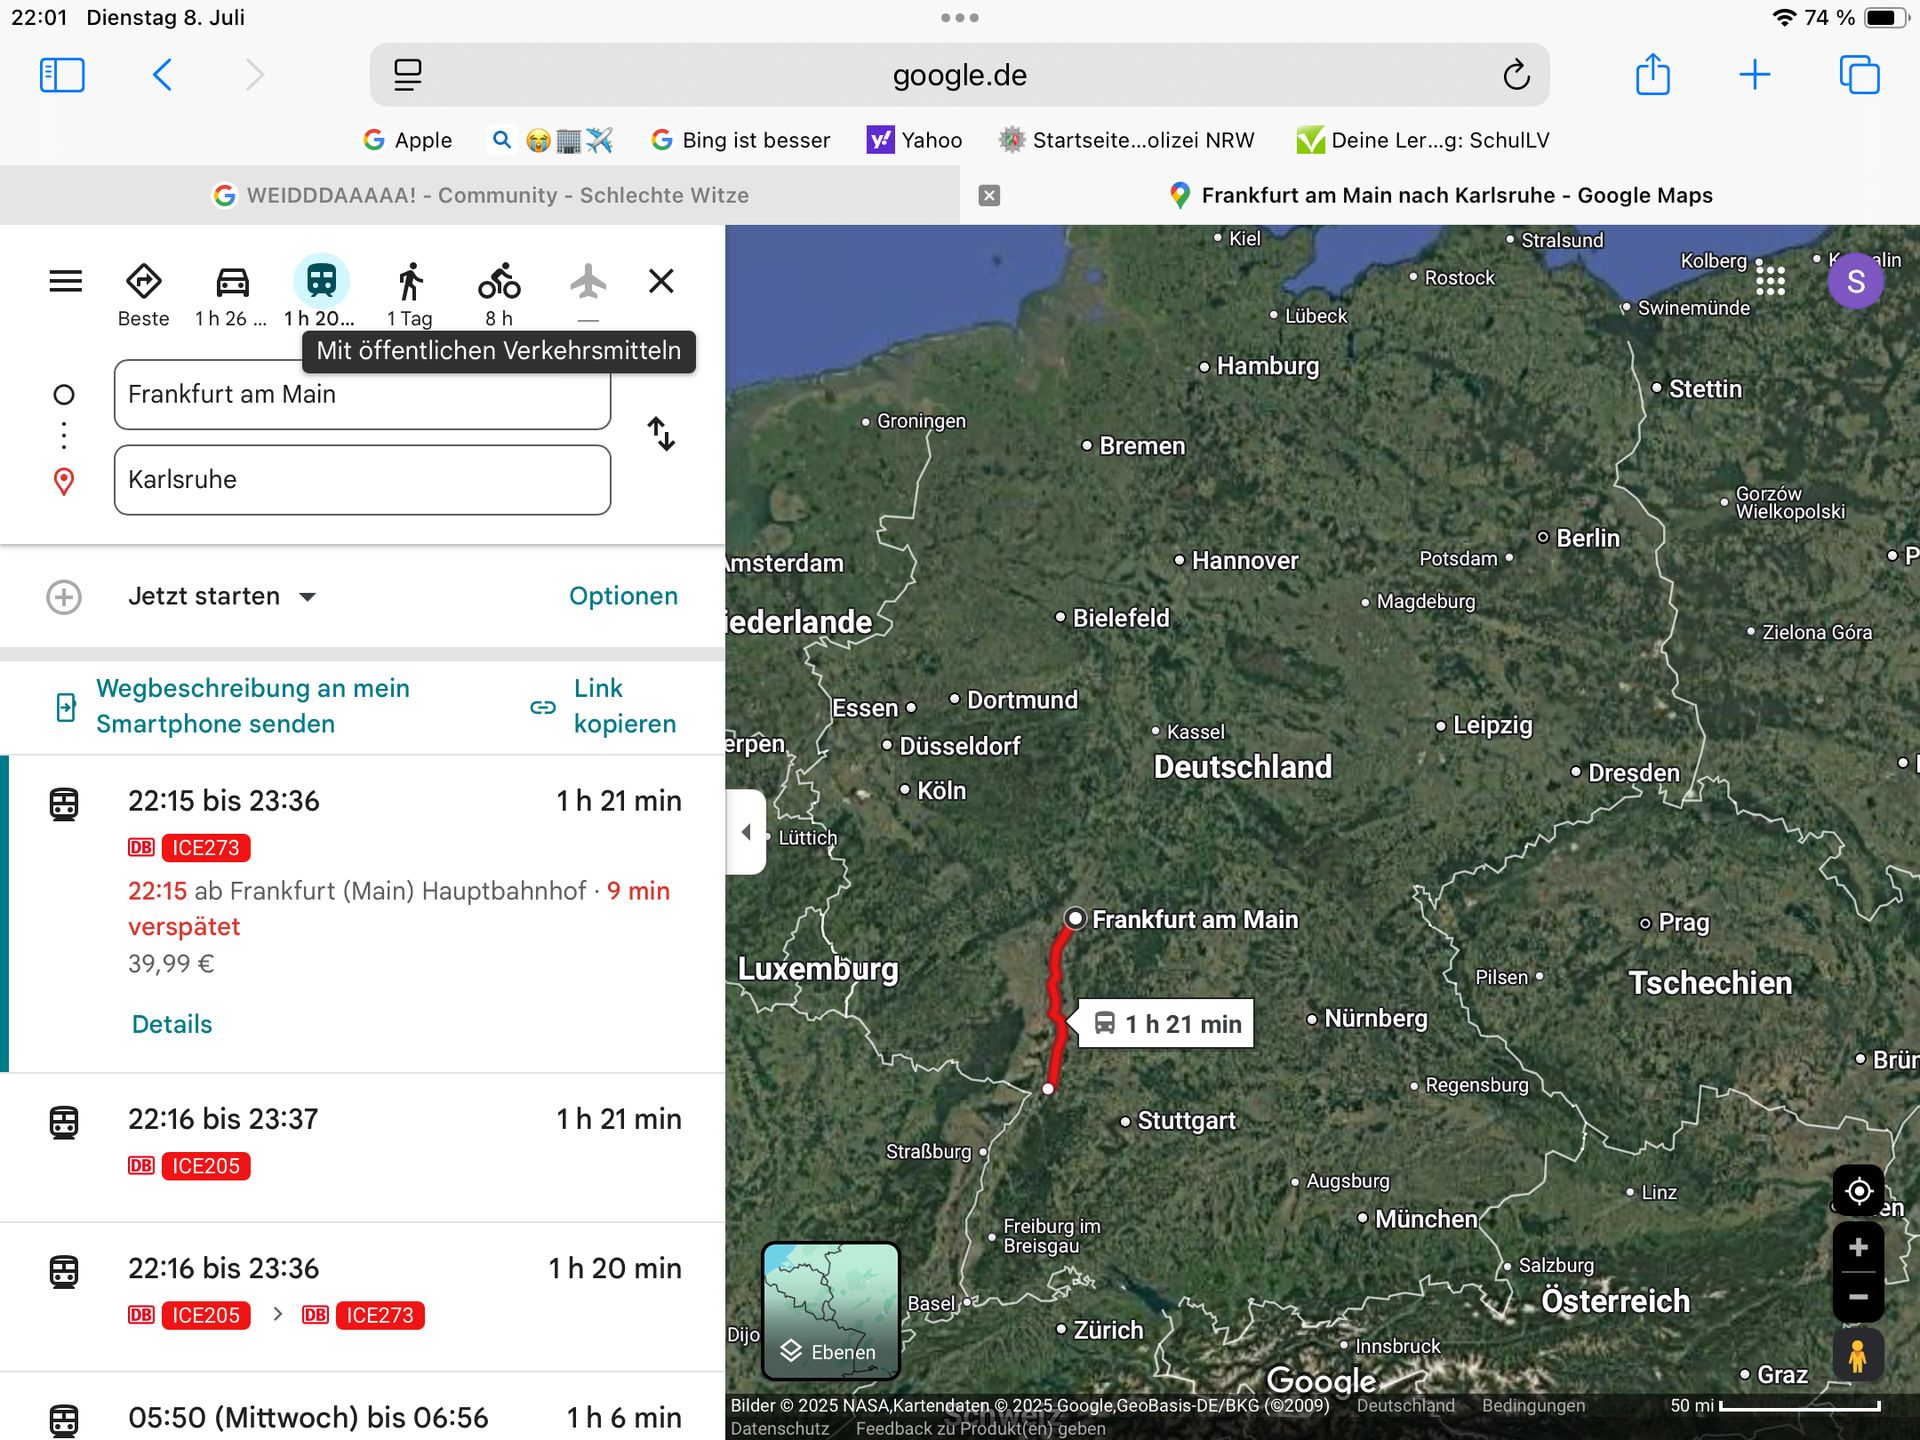
Task: Open the Optionen route options
Action: coord(623,596)
